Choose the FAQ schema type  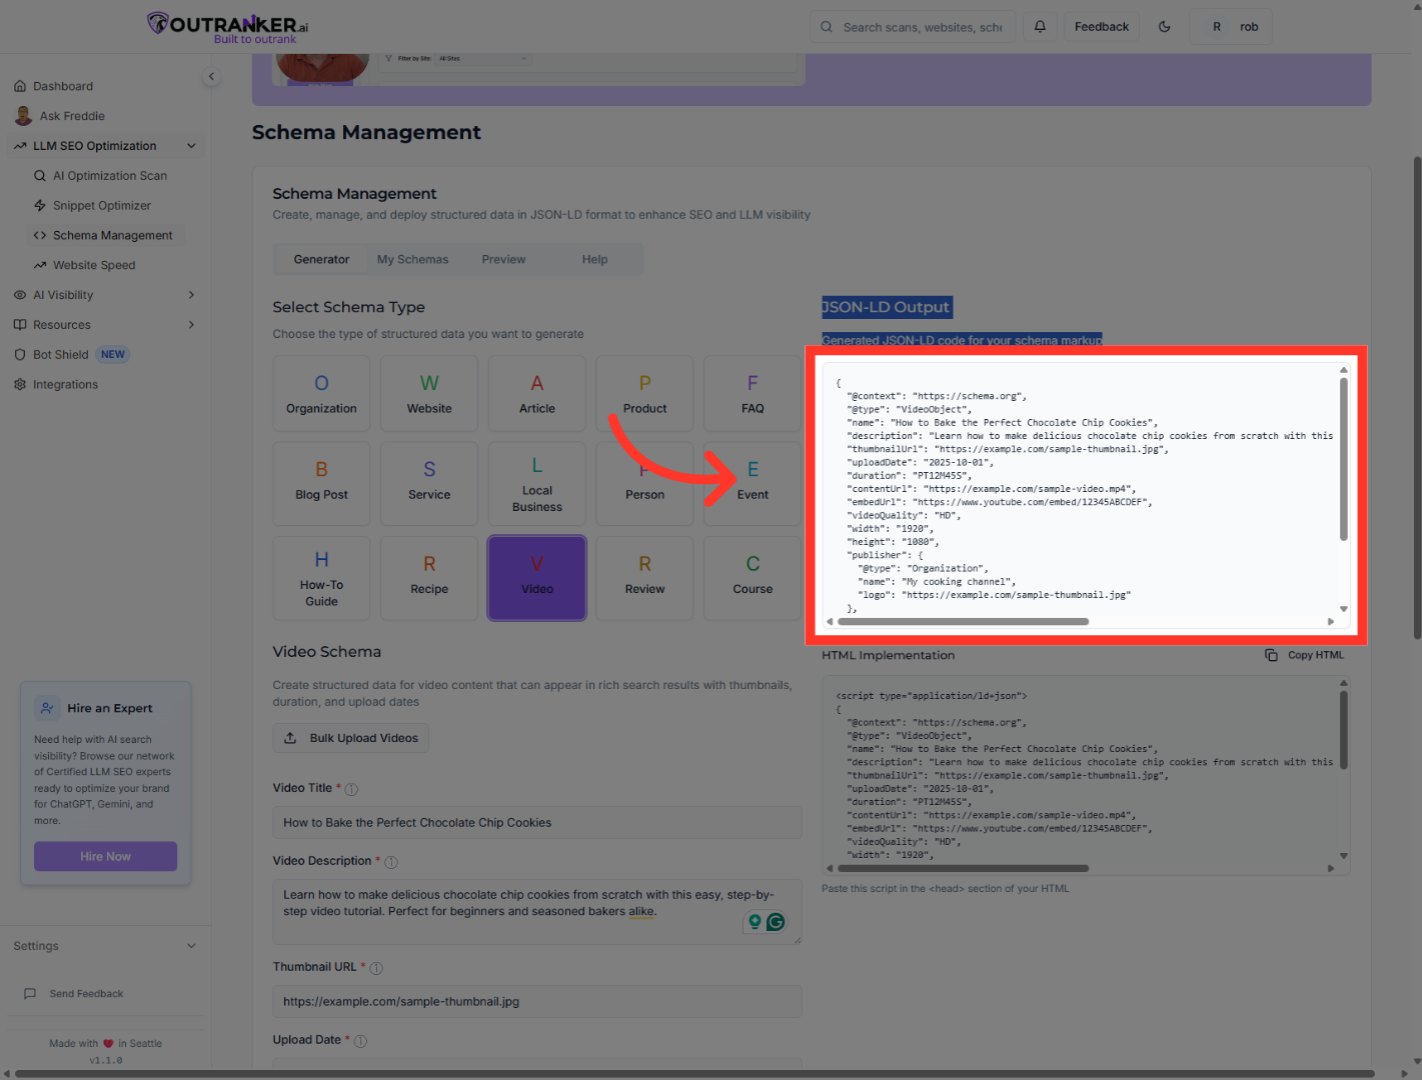pos(751,393)
